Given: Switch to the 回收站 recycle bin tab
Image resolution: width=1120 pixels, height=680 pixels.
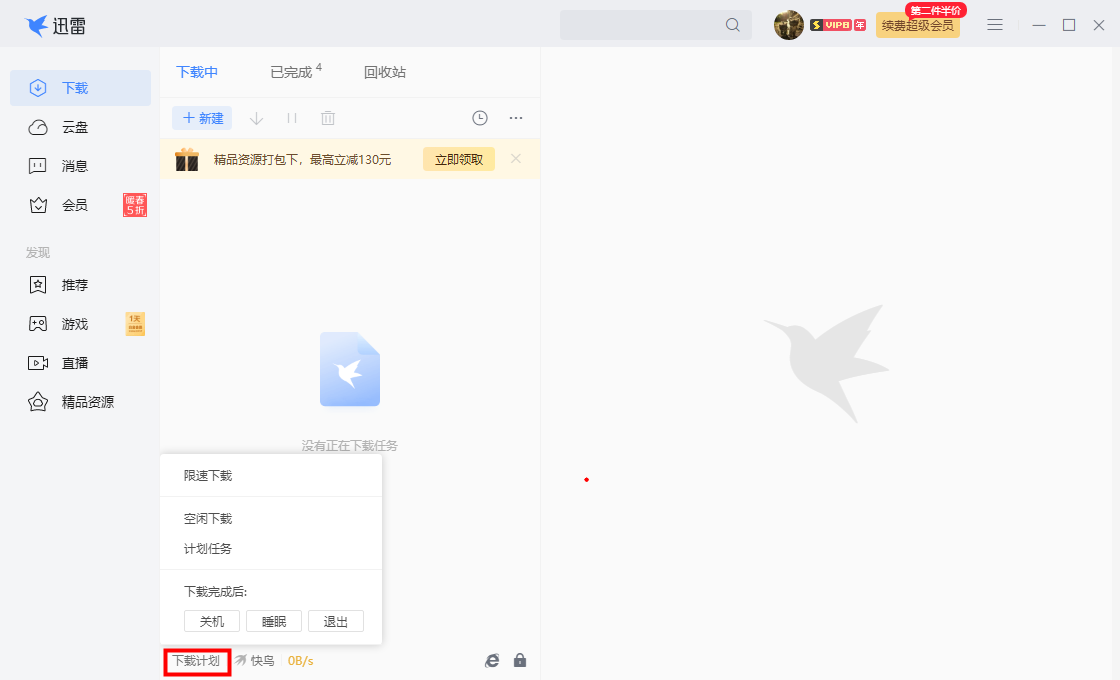Looking at the screenshot, I should (x=384, y=71).
